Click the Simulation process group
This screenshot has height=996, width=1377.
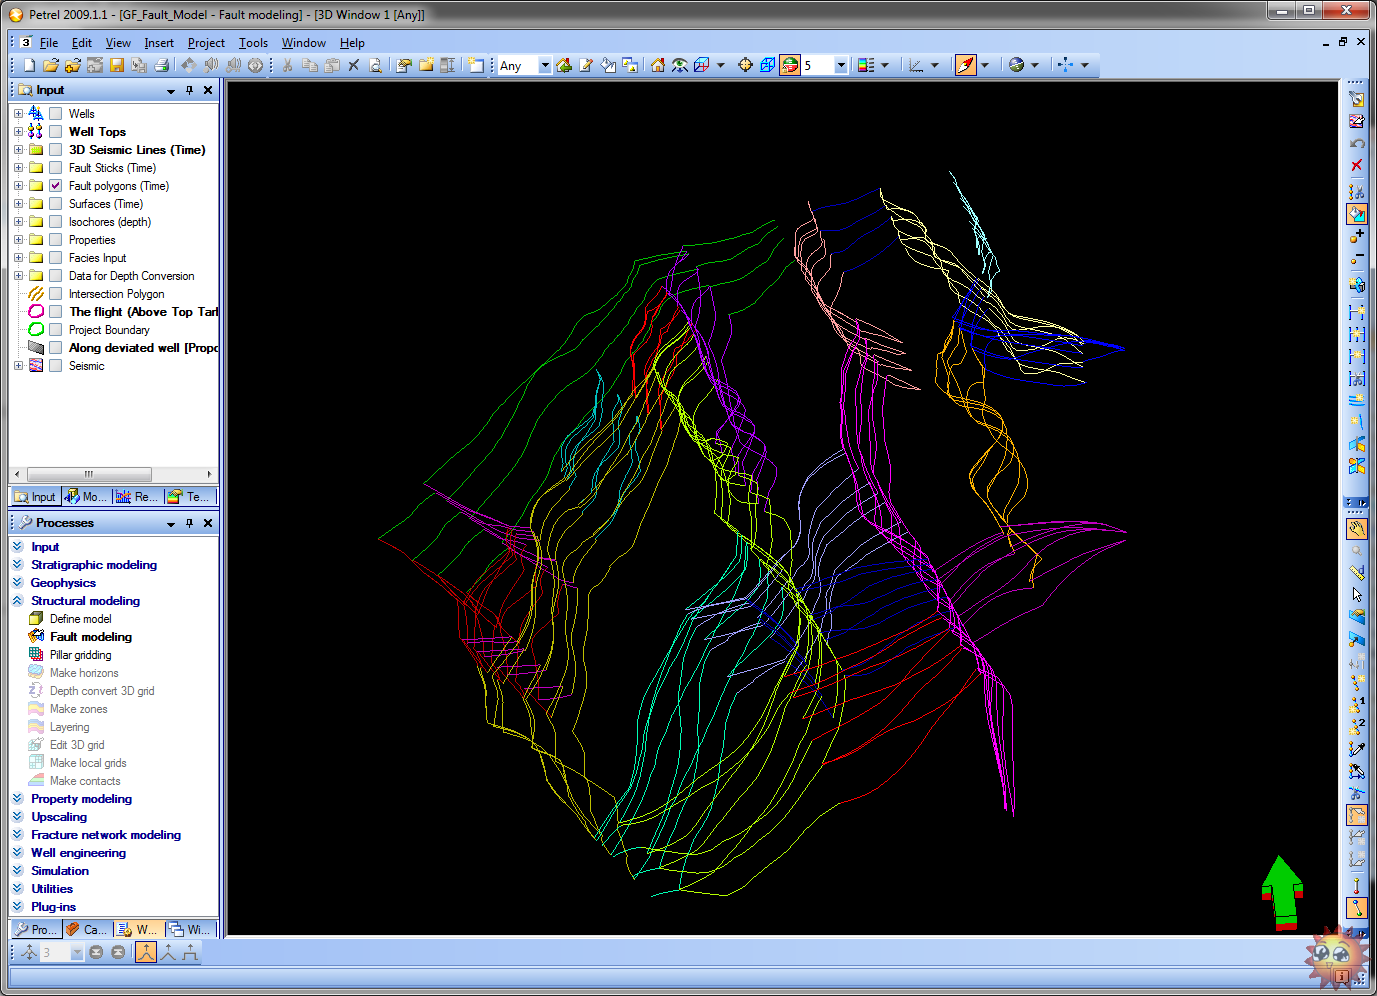point(60,871)
